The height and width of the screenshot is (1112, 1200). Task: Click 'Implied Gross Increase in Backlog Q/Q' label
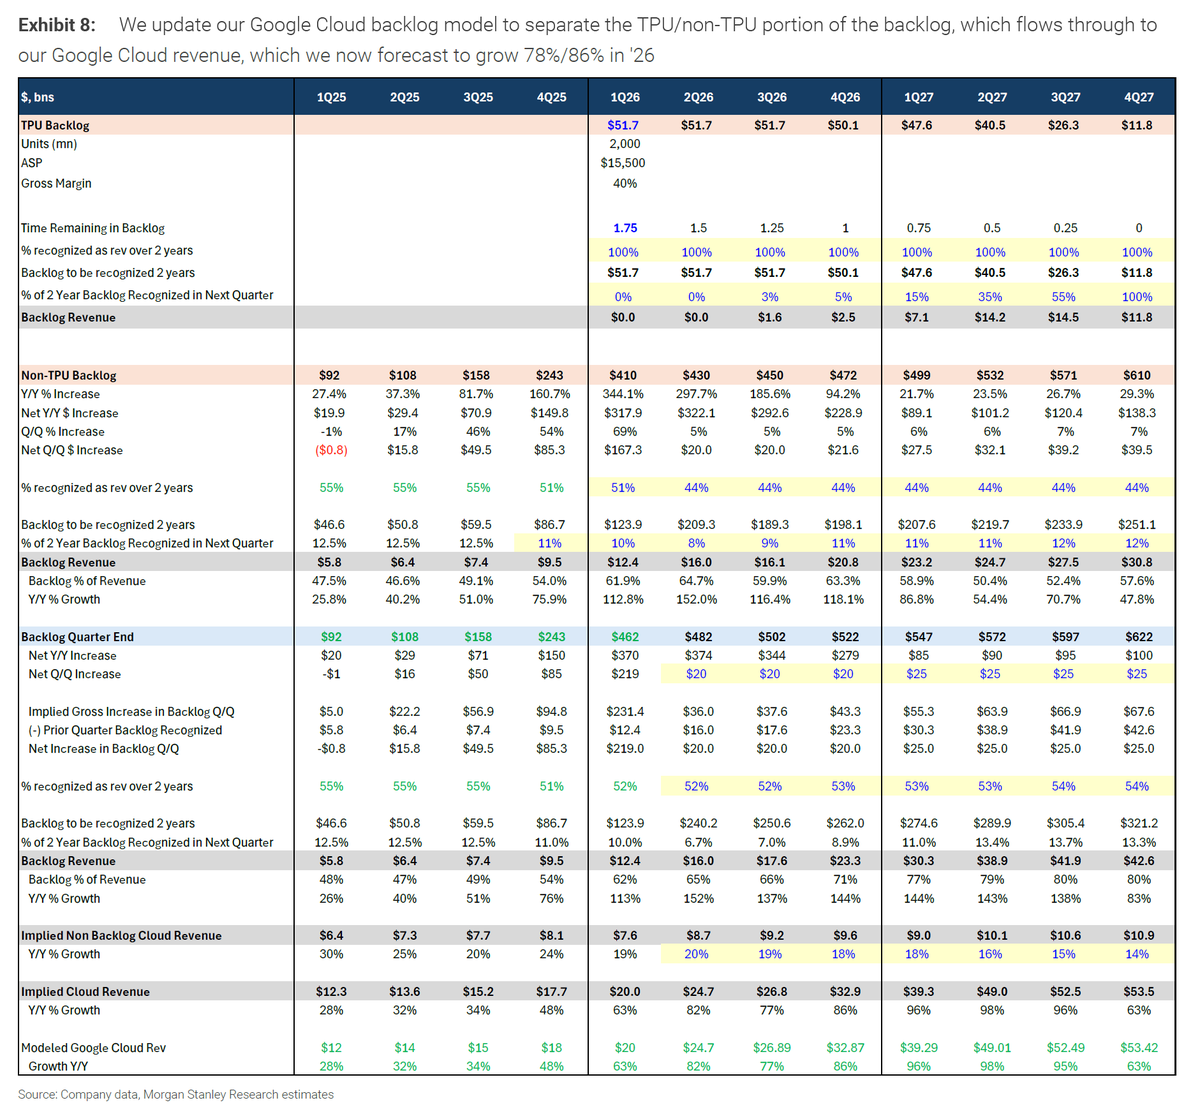click(x=131, y=712)
